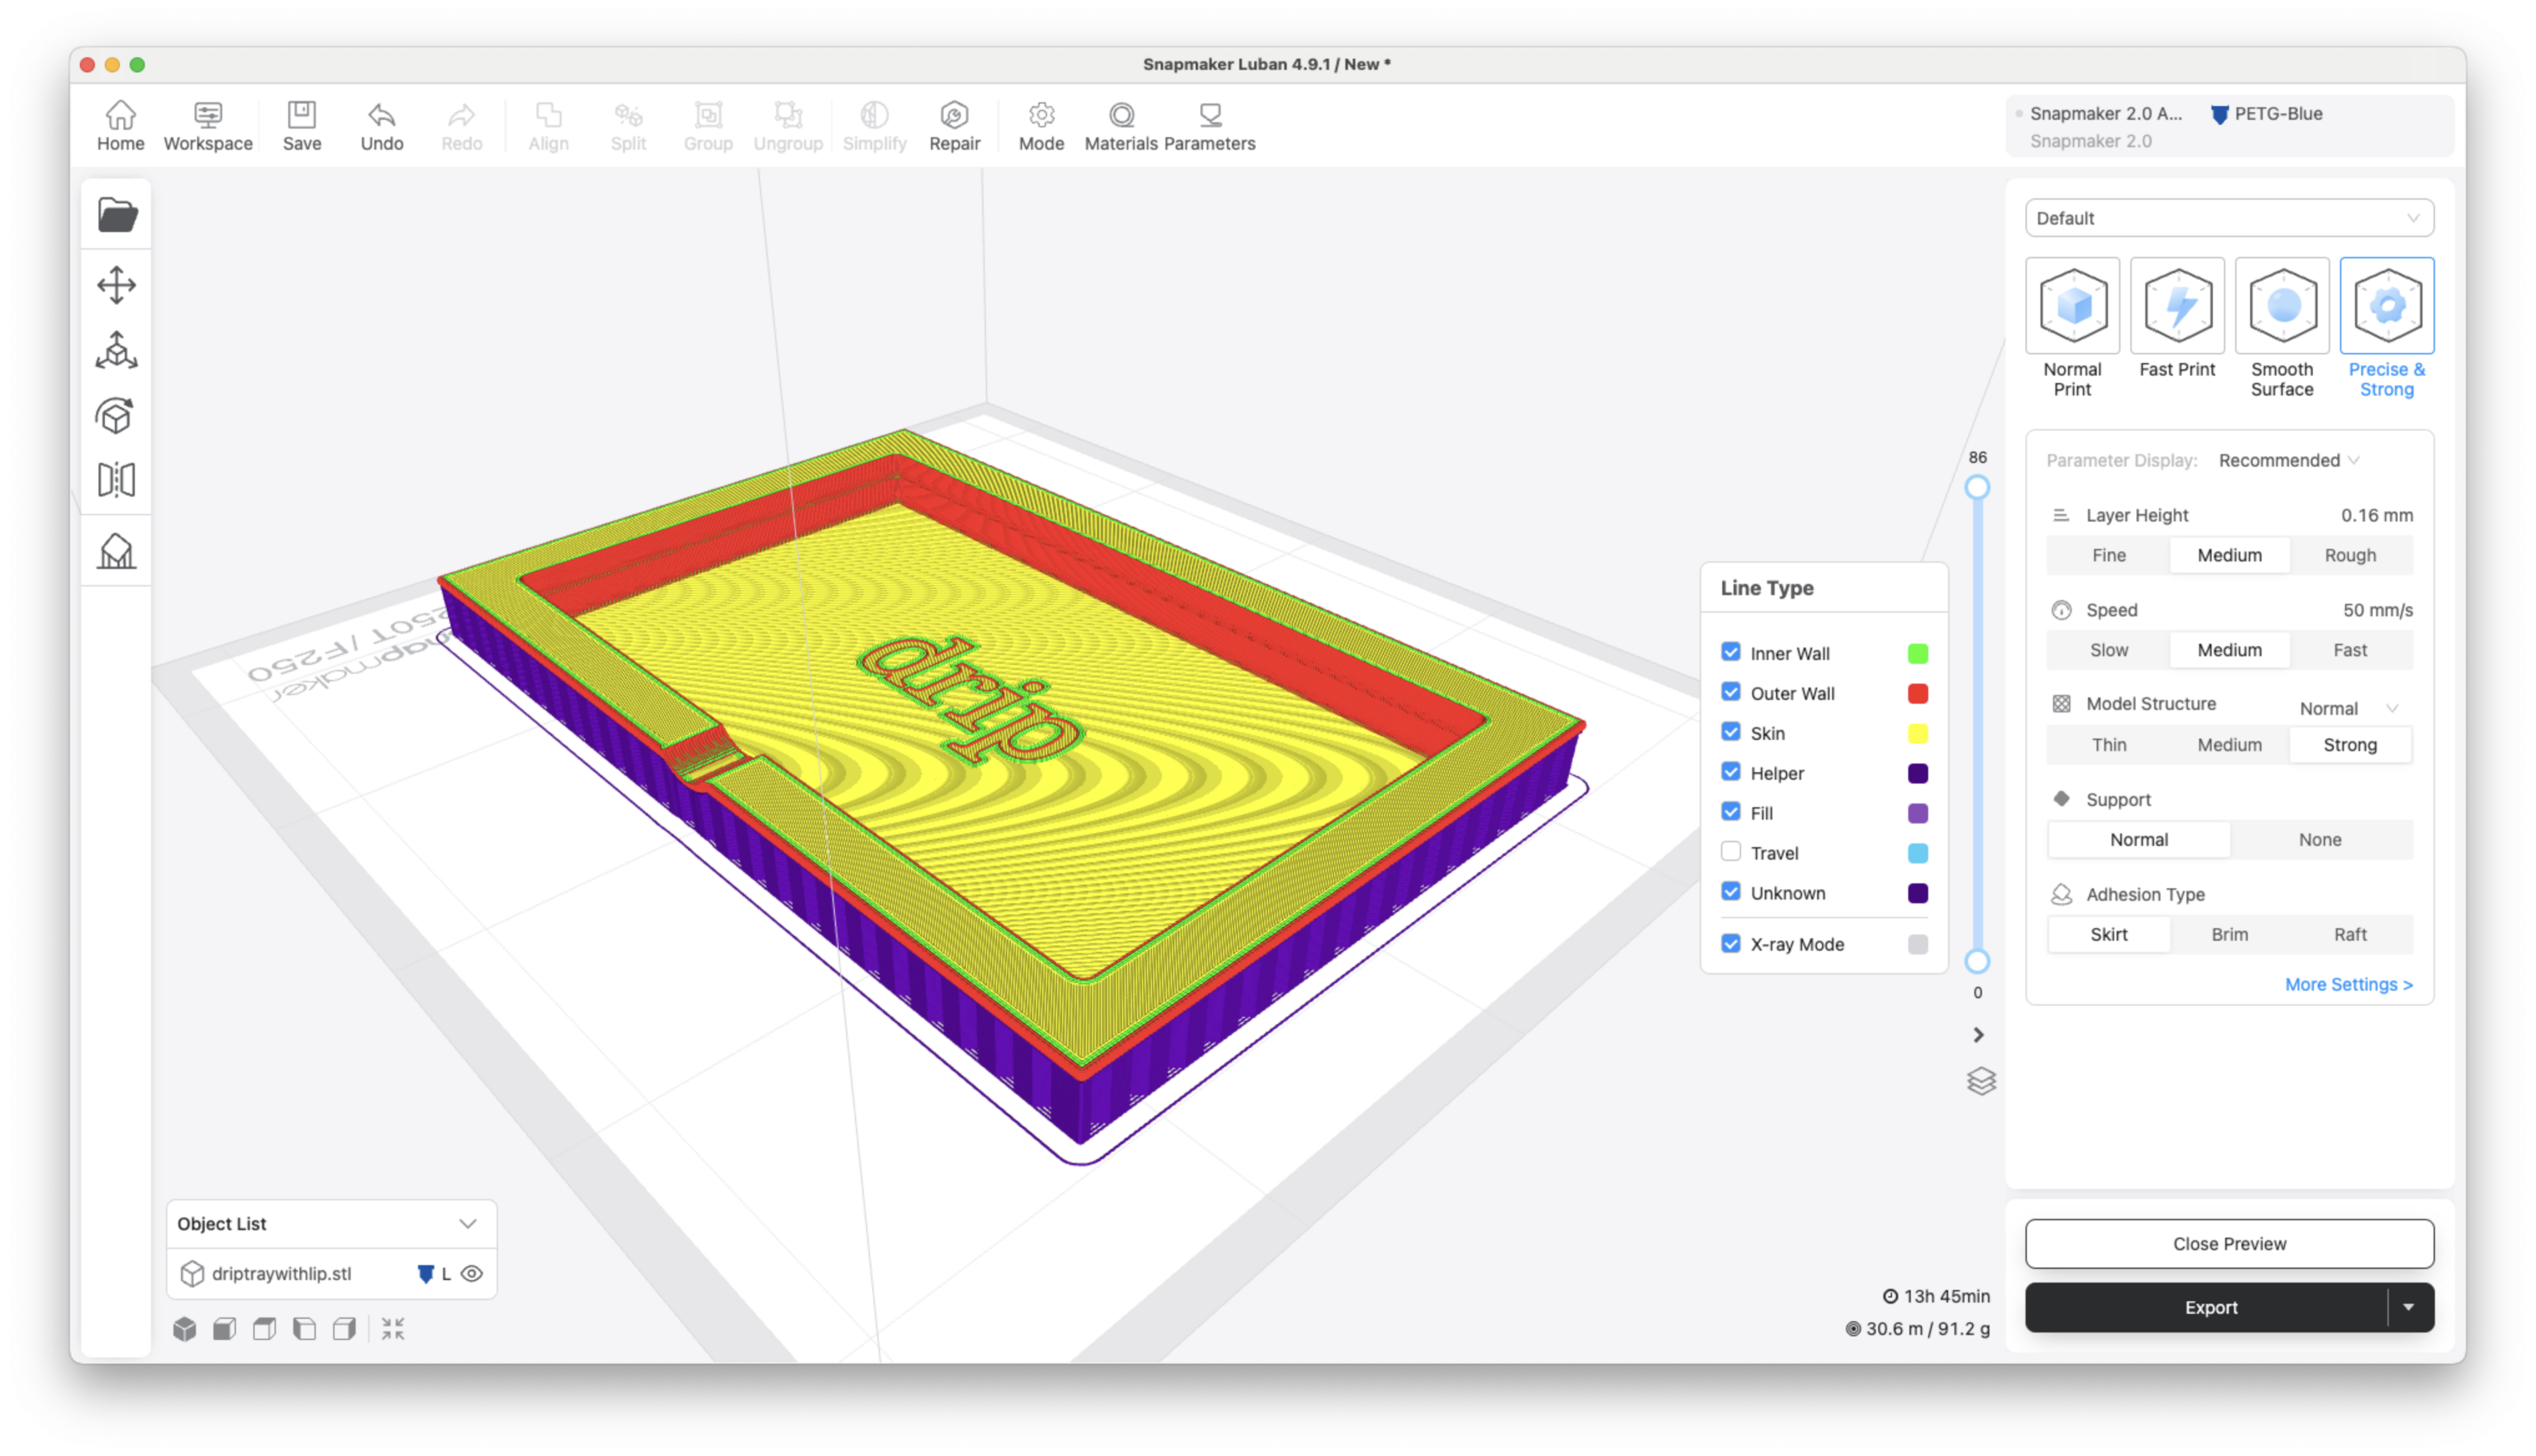Set Adhesion Type to Brim
This screenshot has width=2536, height=1456.
[x=2229, y=934]
